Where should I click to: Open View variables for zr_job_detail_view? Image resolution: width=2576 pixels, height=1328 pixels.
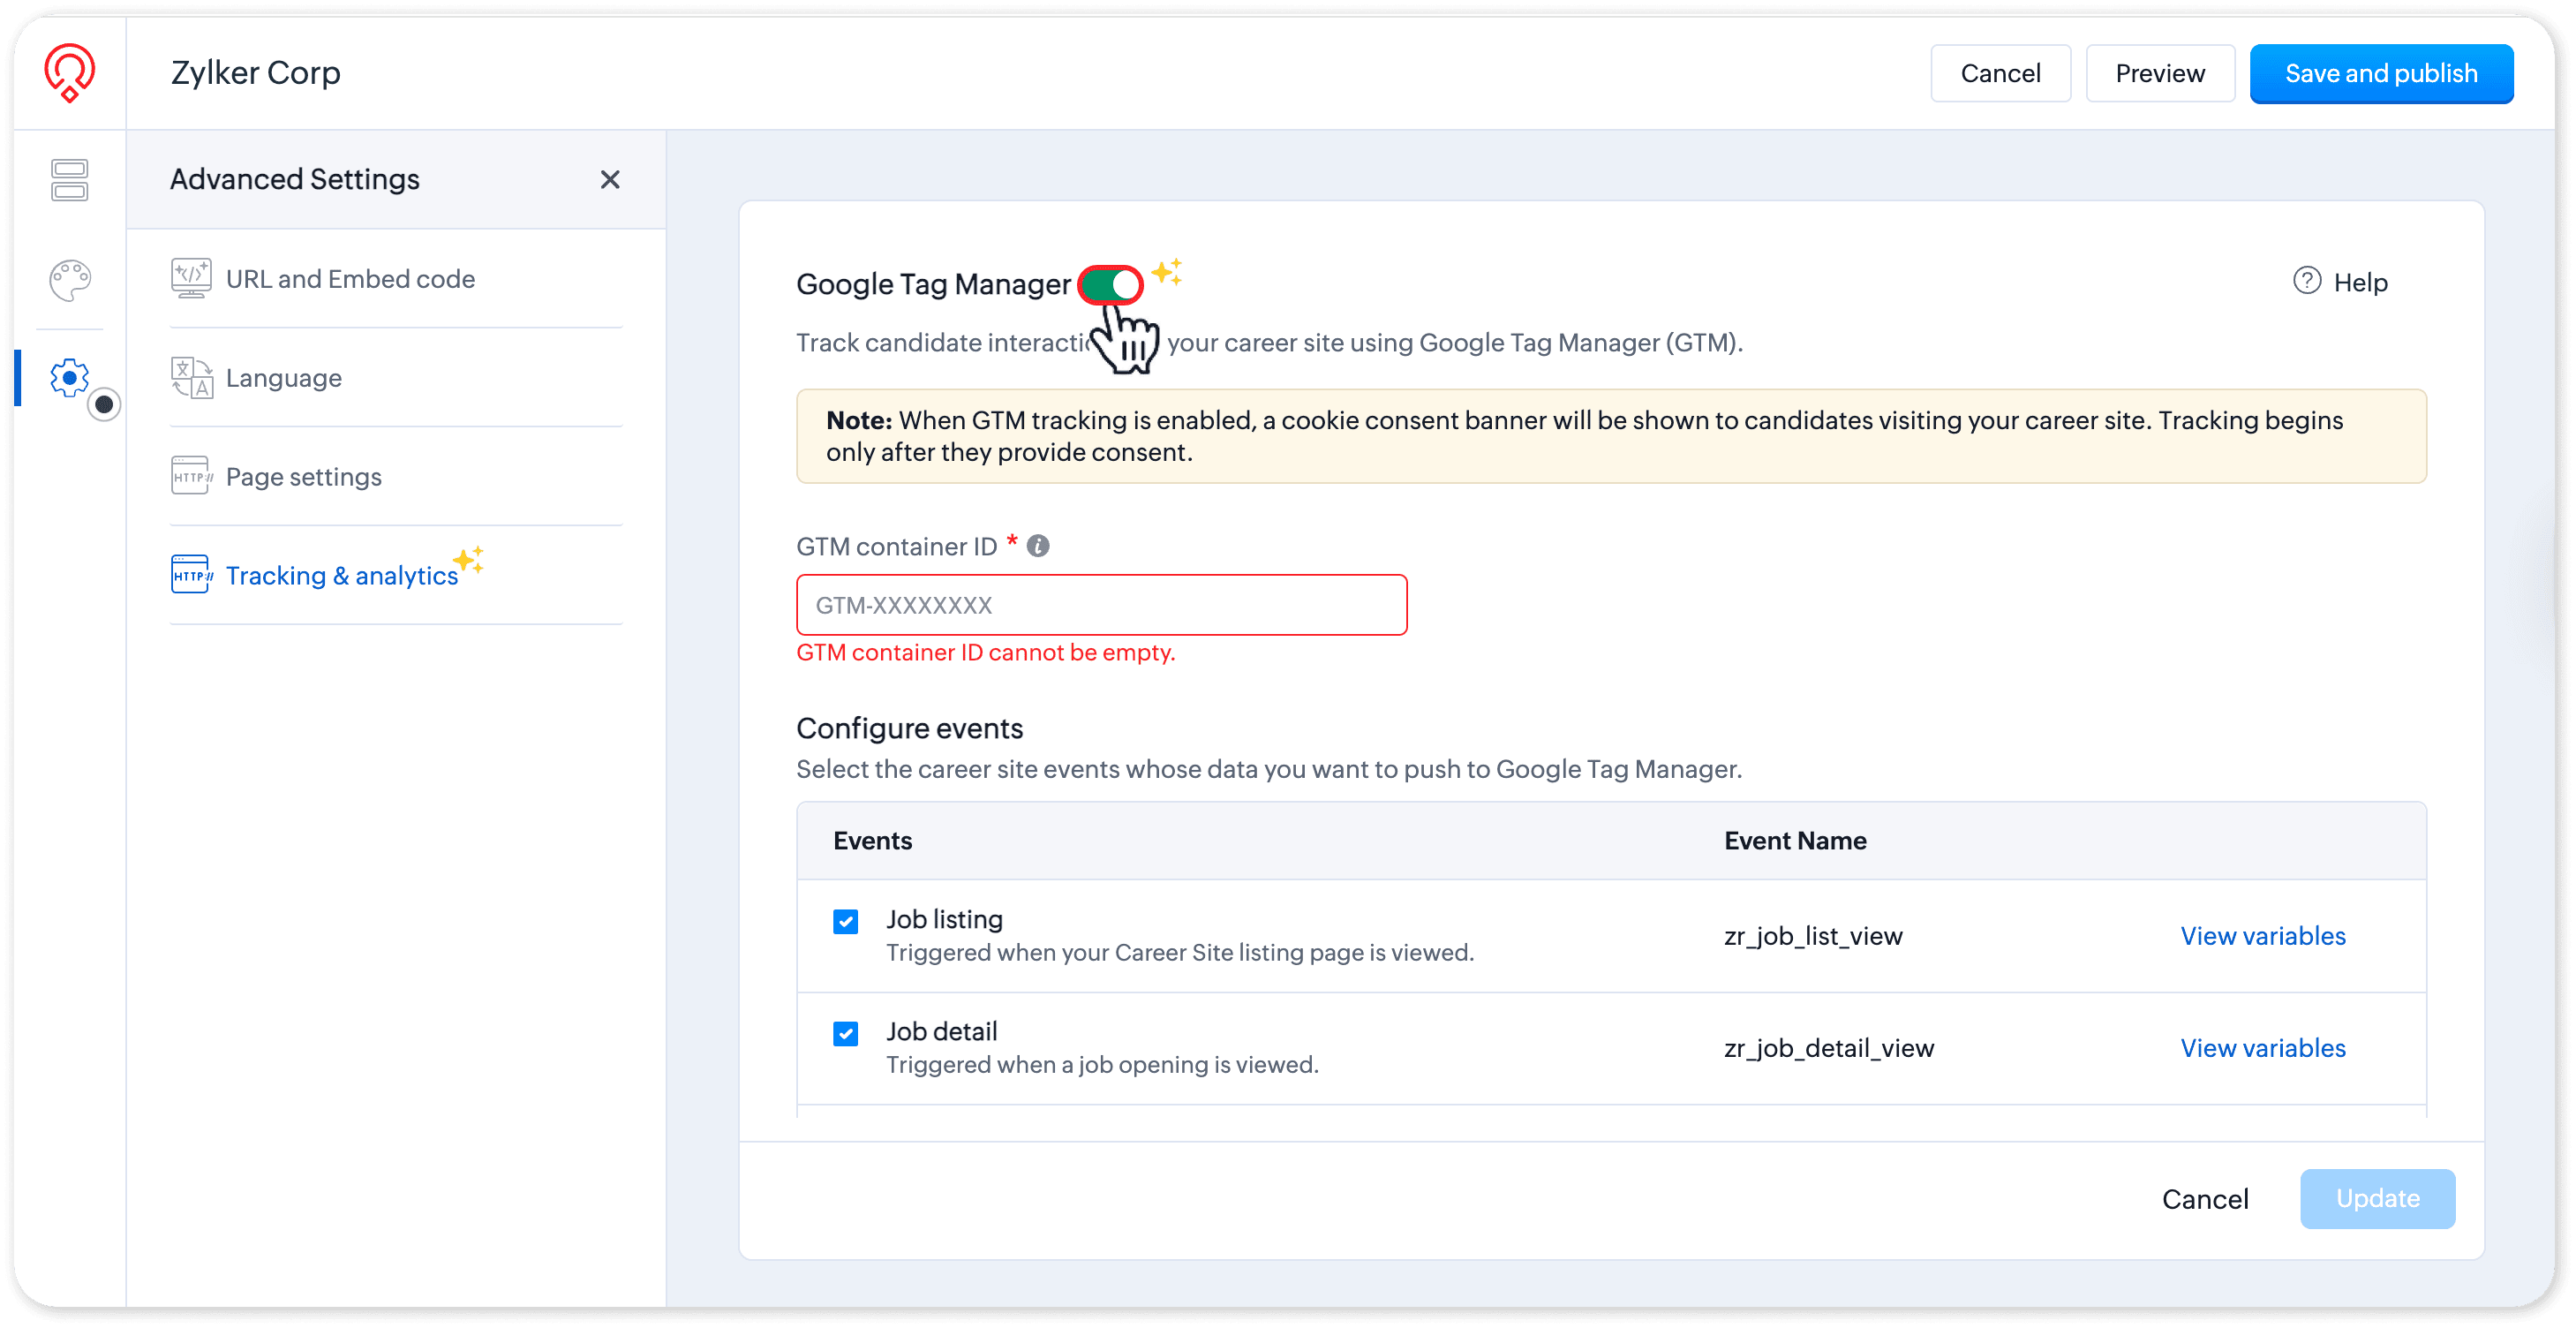click(2262, 1048)
